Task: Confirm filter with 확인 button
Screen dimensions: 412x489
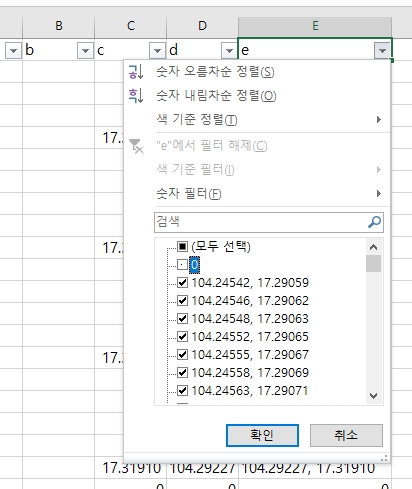Action: pos(262,435)
